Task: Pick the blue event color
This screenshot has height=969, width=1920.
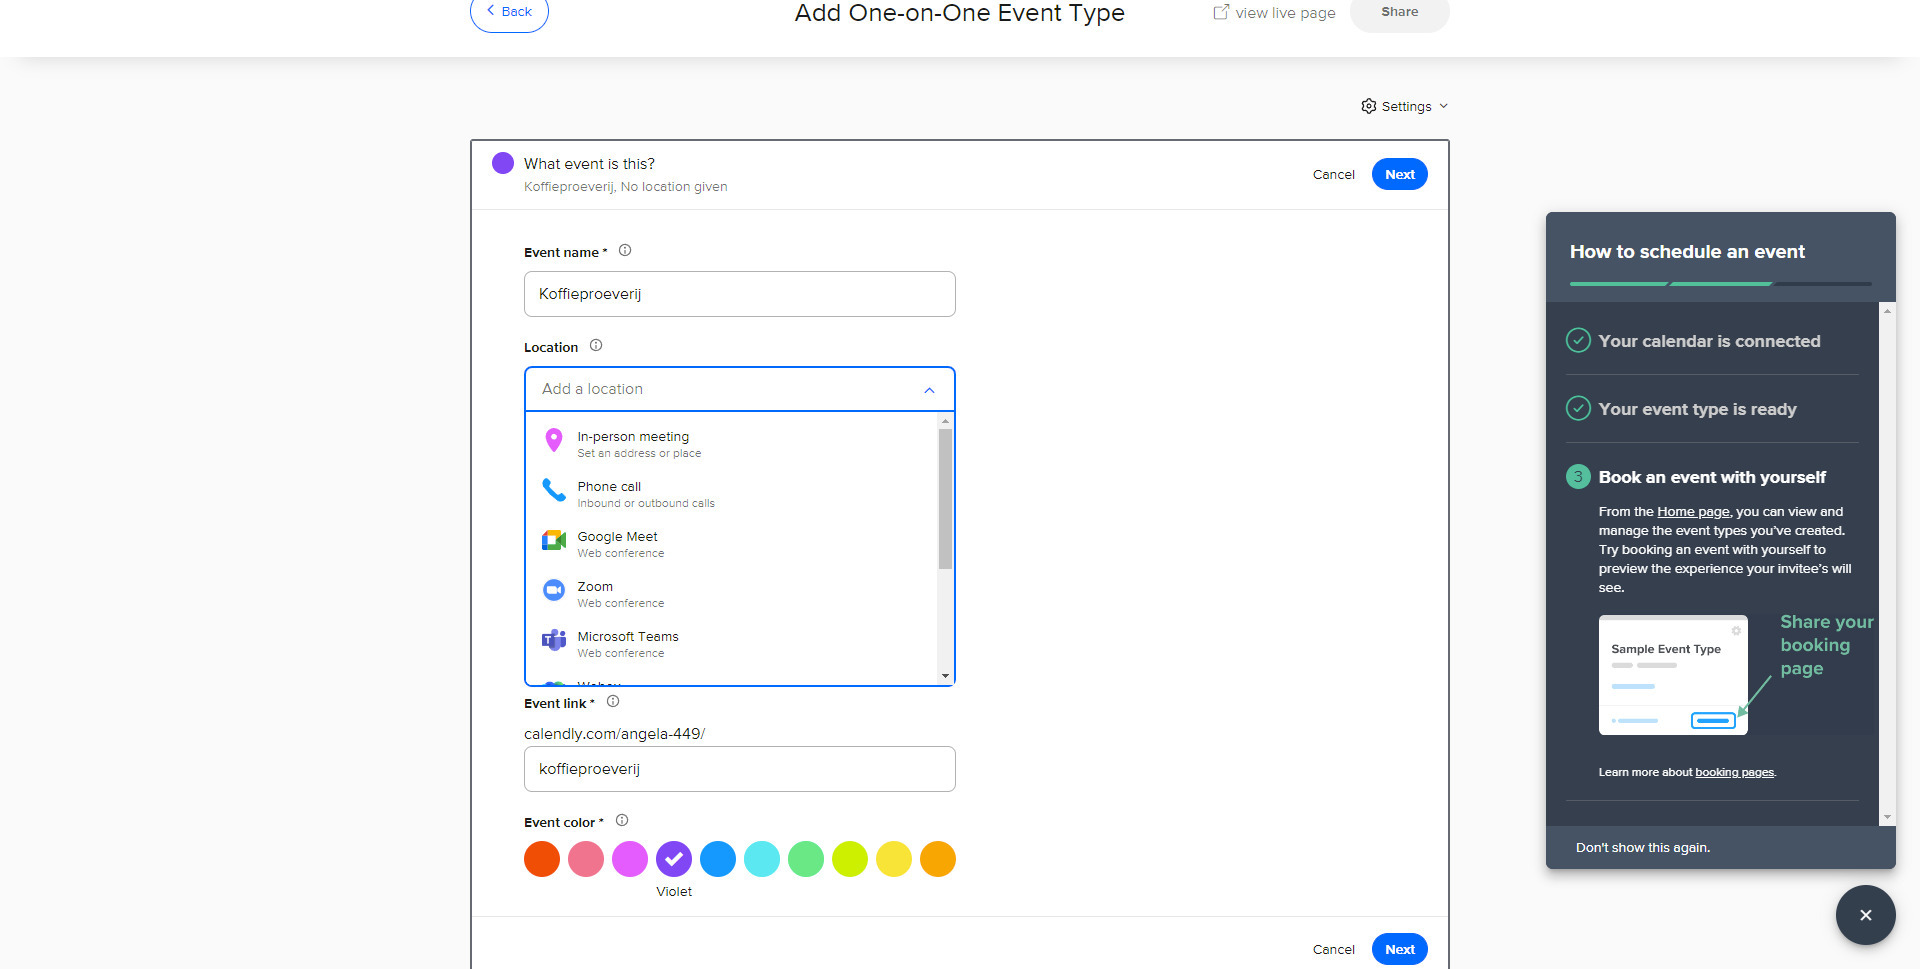Action: 718,859
